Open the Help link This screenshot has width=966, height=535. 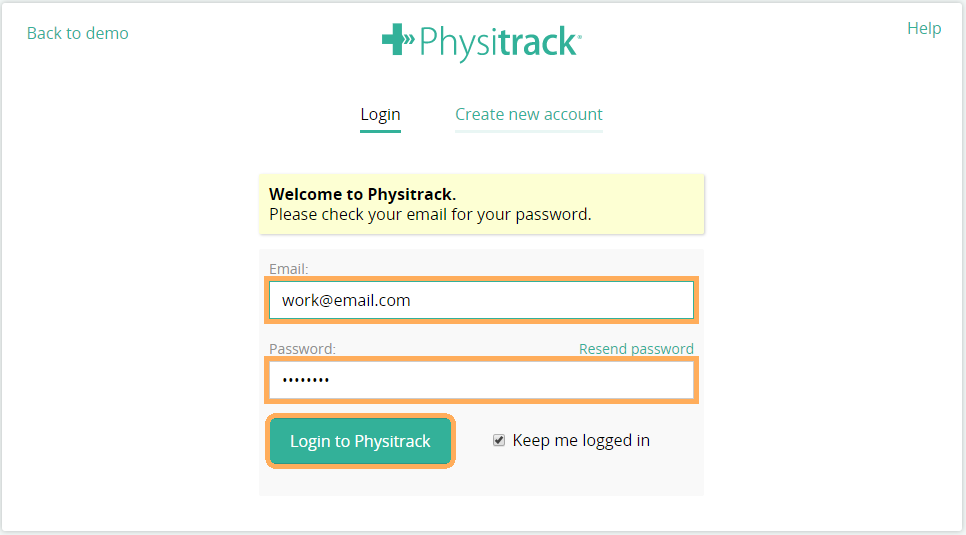(924, 28)
